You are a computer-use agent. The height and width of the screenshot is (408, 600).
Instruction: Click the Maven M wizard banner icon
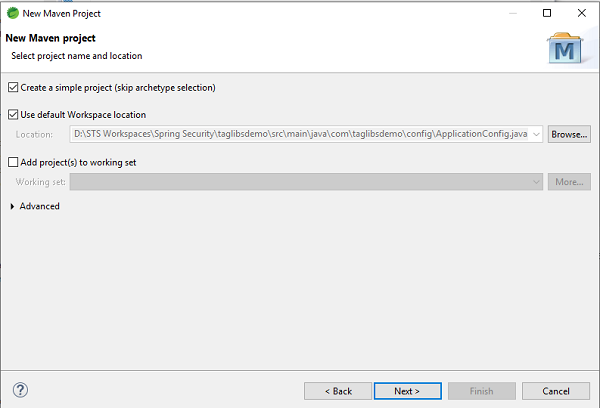coord(566,47)
